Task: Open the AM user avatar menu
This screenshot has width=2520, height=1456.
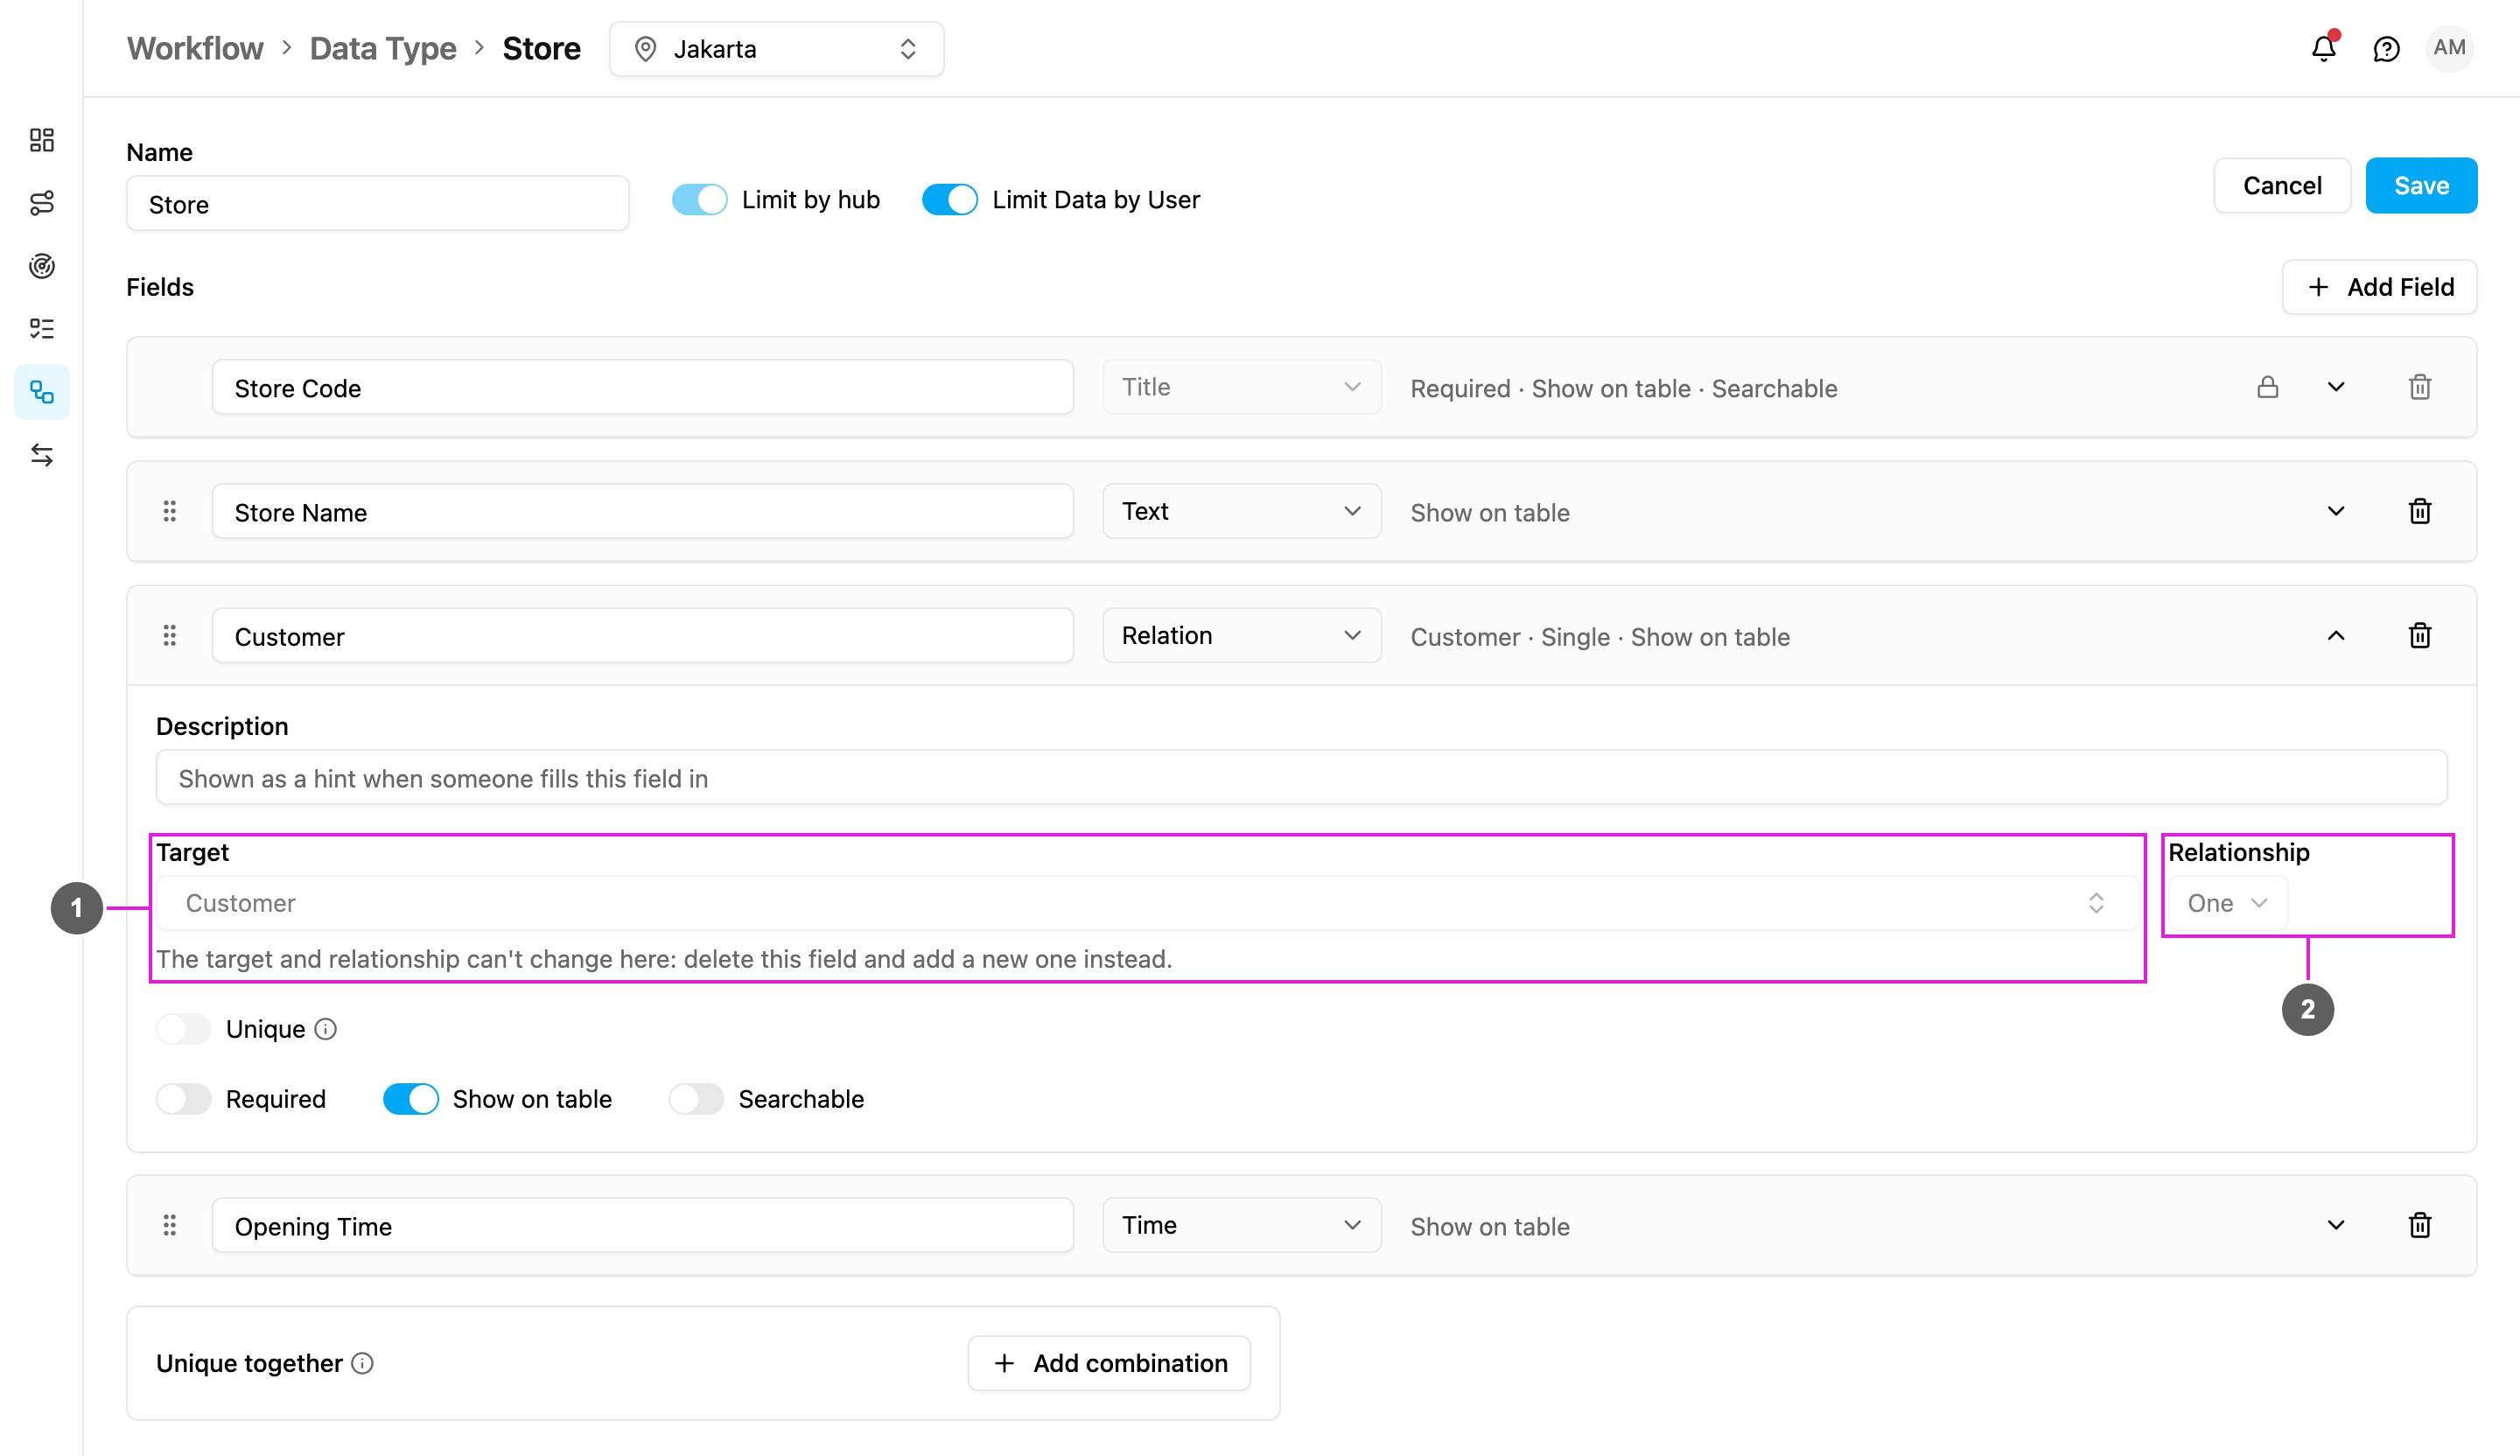Action: point(2449,48)
